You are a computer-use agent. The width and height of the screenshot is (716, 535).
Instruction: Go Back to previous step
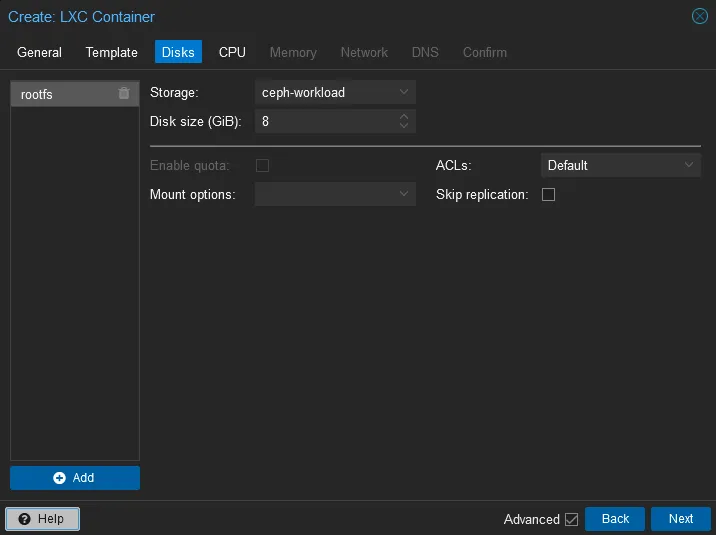615,519
